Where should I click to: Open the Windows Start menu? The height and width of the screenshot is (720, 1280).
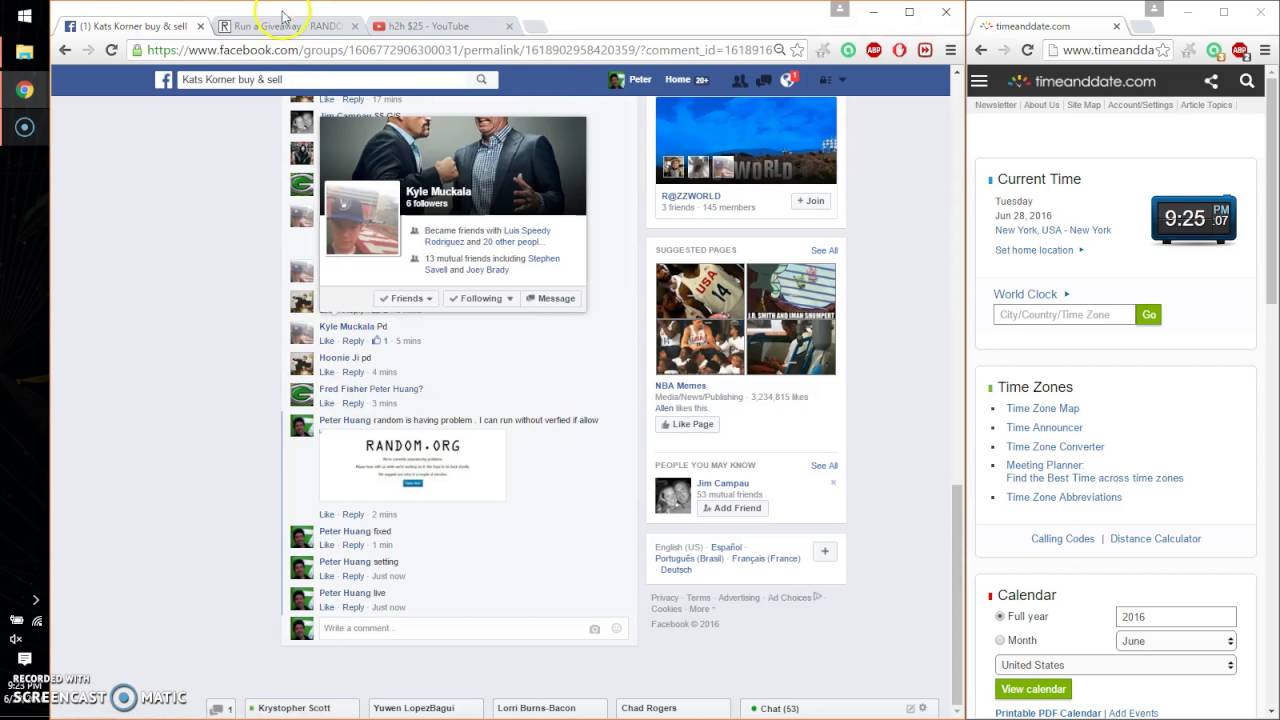click(25, 16)
